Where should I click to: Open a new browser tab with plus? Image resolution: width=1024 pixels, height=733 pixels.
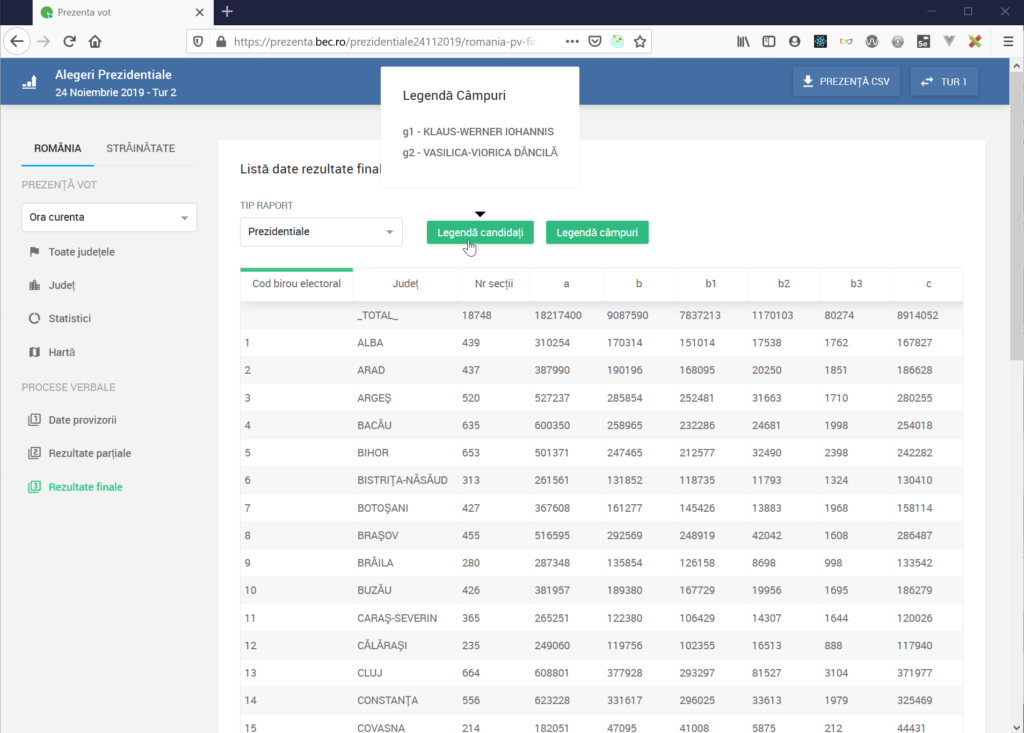[x=227, y=12]
